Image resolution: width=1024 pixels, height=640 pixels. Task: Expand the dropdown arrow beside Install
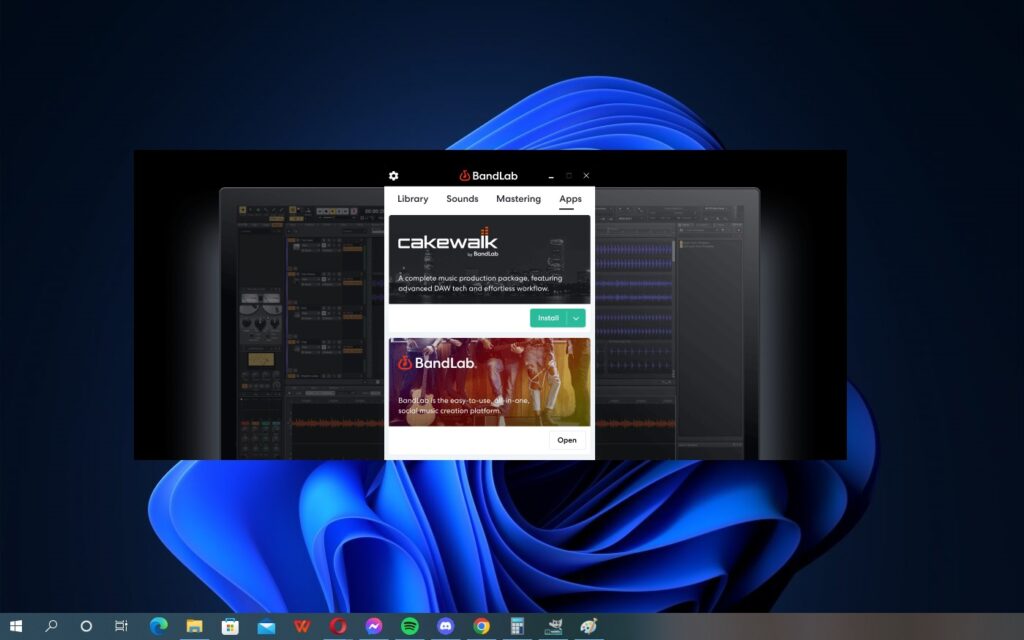tap(576, 318)
